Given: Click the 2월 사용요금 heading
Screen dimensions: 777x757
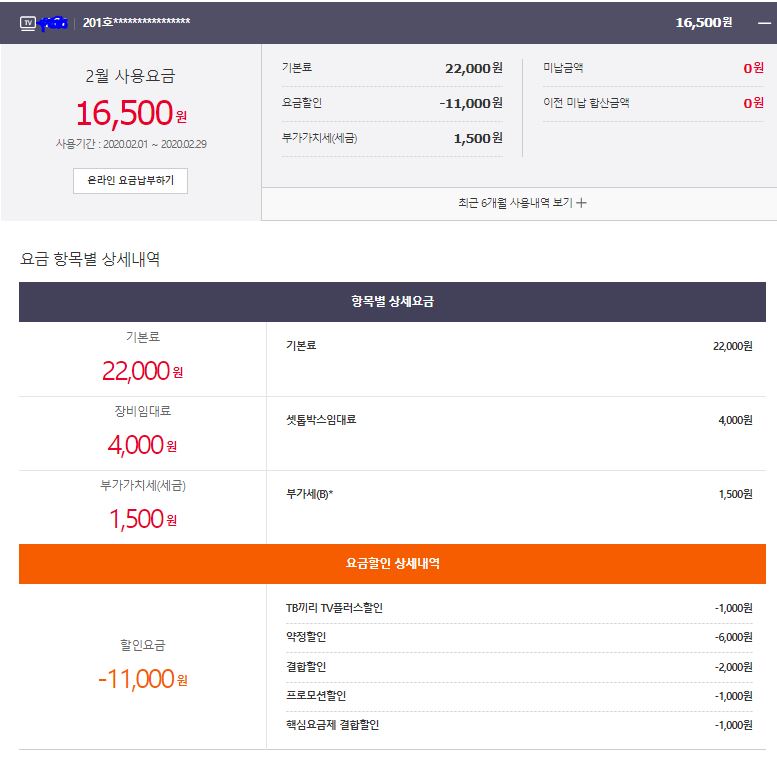Looking at the screenshot, I should coord(130,76).
